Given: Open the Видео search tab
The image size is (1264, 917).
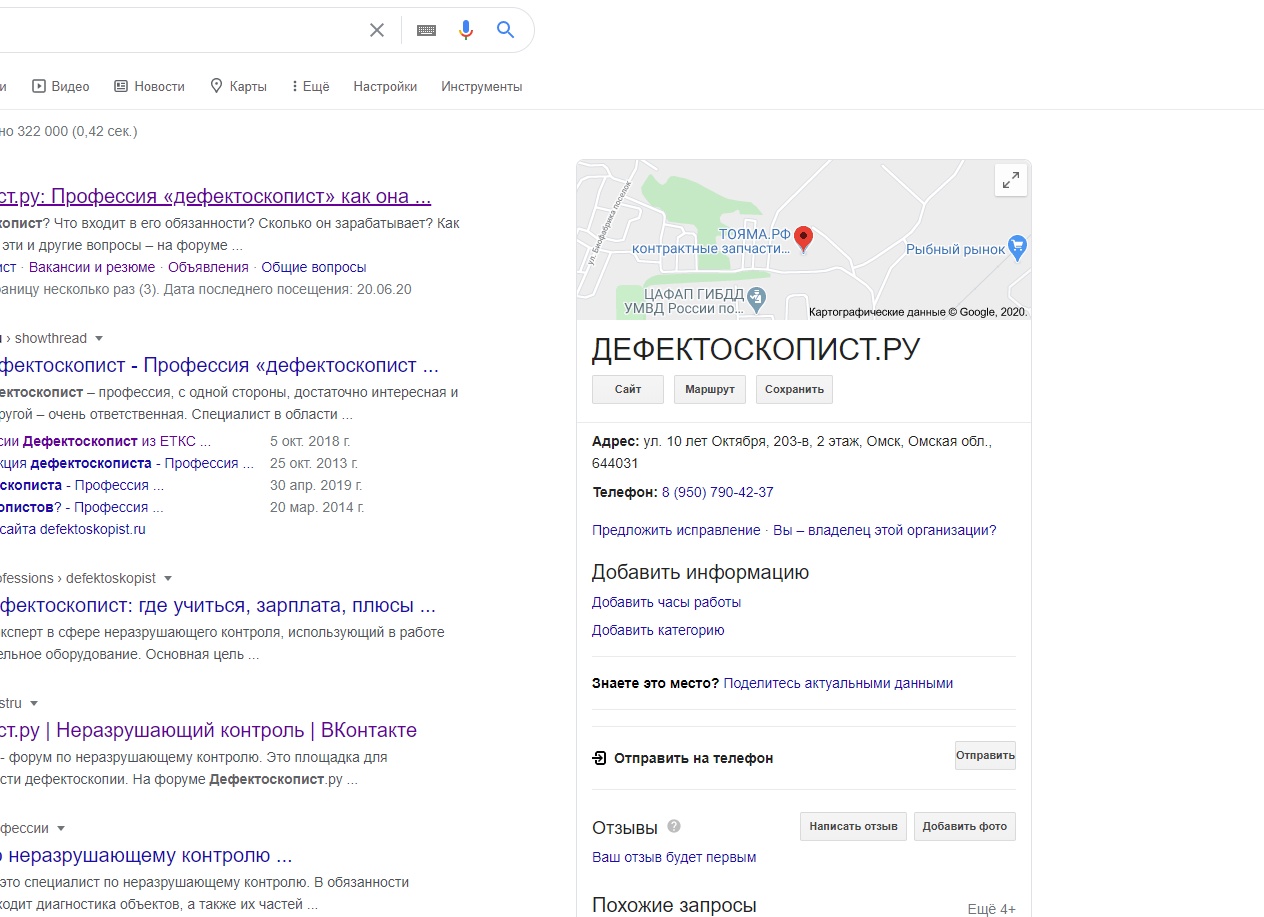Looking at the screenshot, I should 61,86.
